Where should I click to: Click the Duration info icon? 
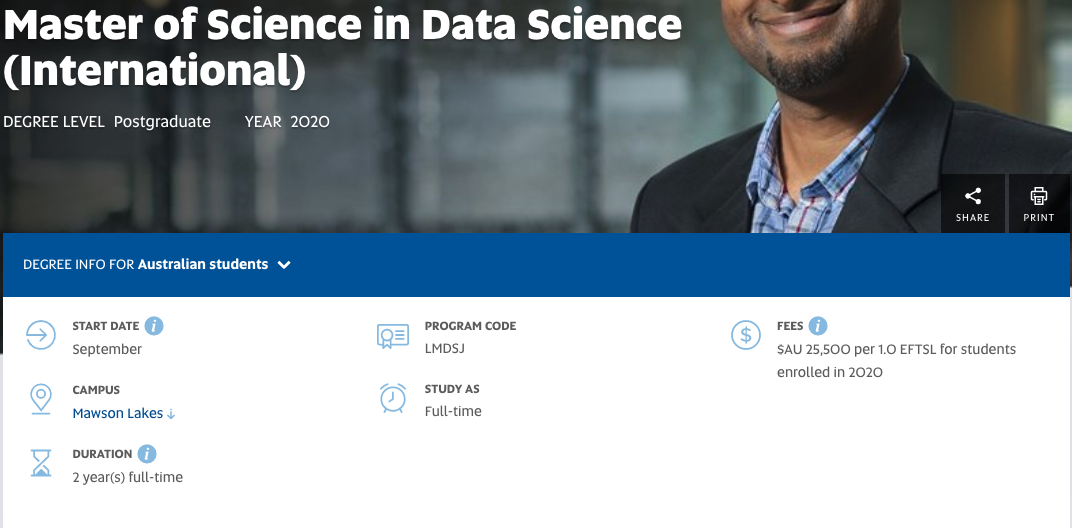(147, 454)
